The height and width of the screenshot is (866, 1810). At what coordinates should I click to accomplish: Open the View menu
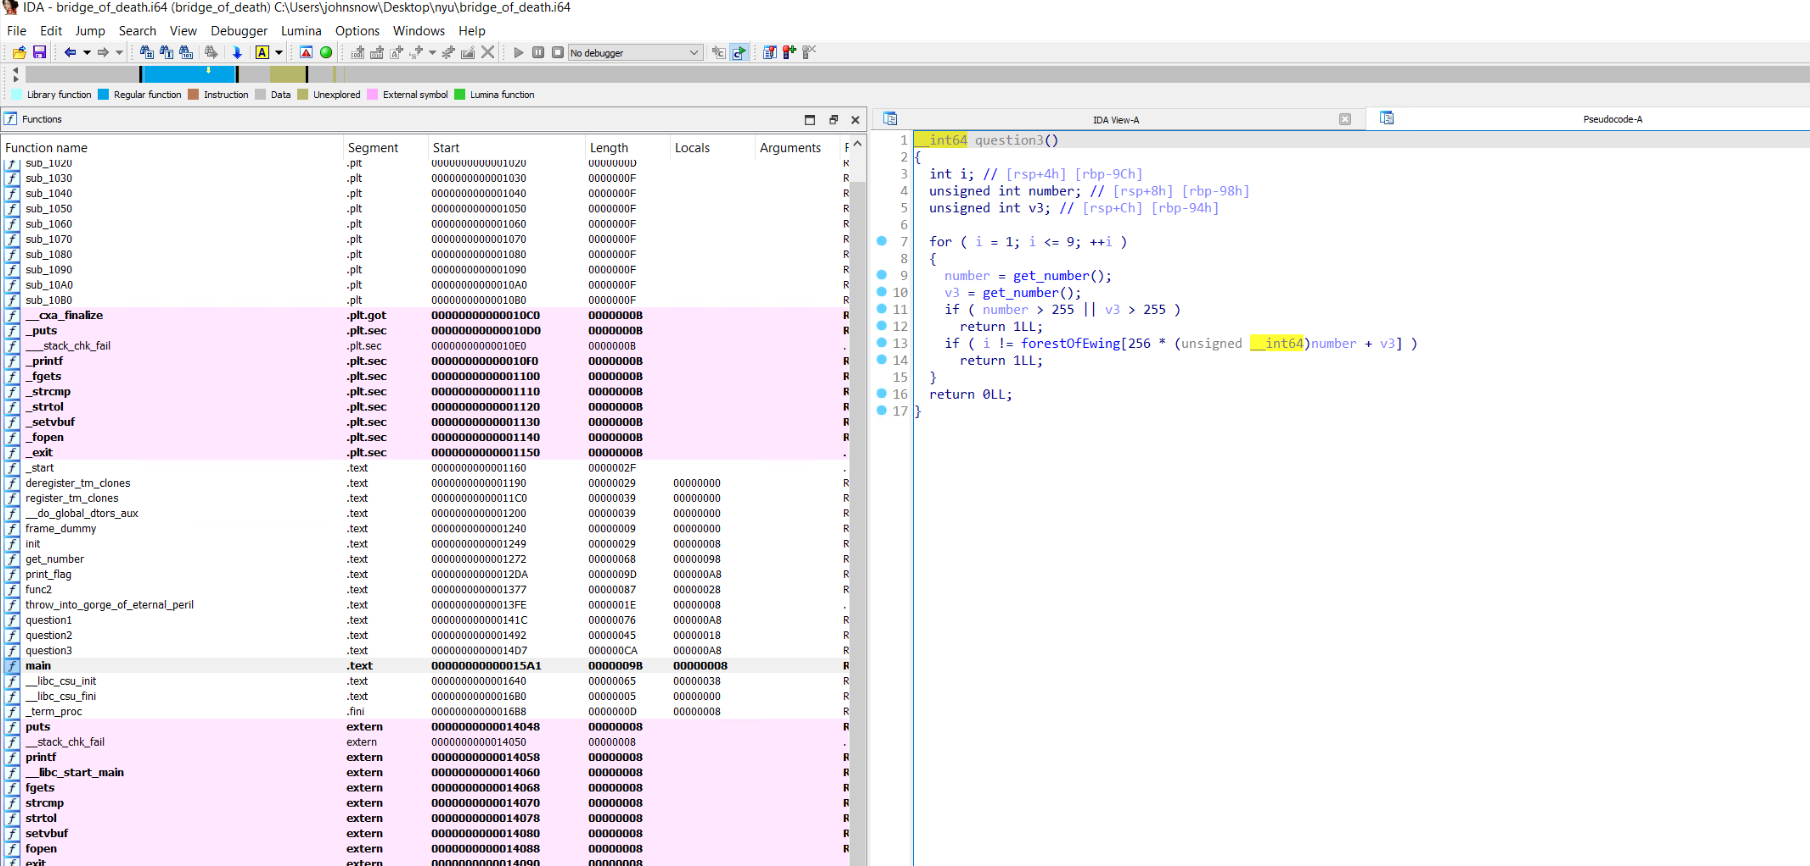(x=183, y=31)
